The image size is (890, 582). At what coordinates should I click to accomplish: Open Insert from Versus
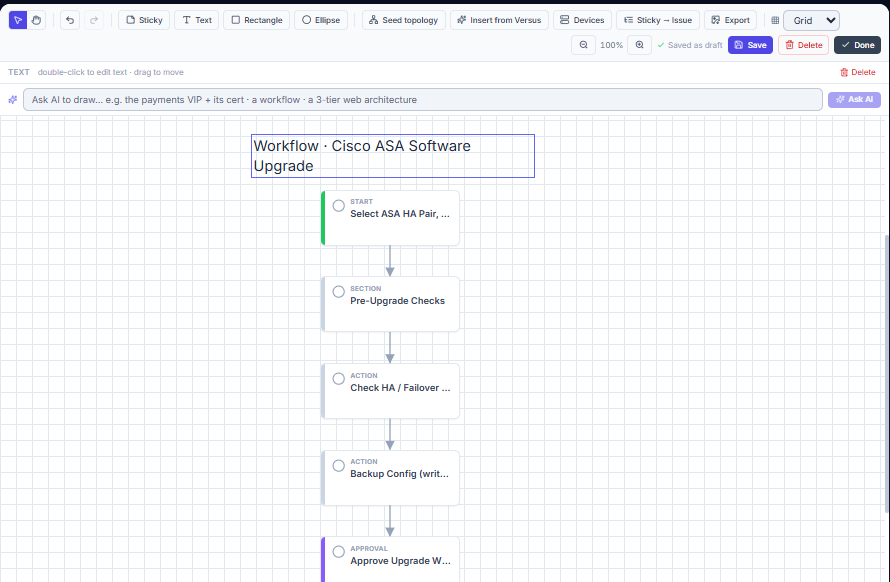pos(499,20)
